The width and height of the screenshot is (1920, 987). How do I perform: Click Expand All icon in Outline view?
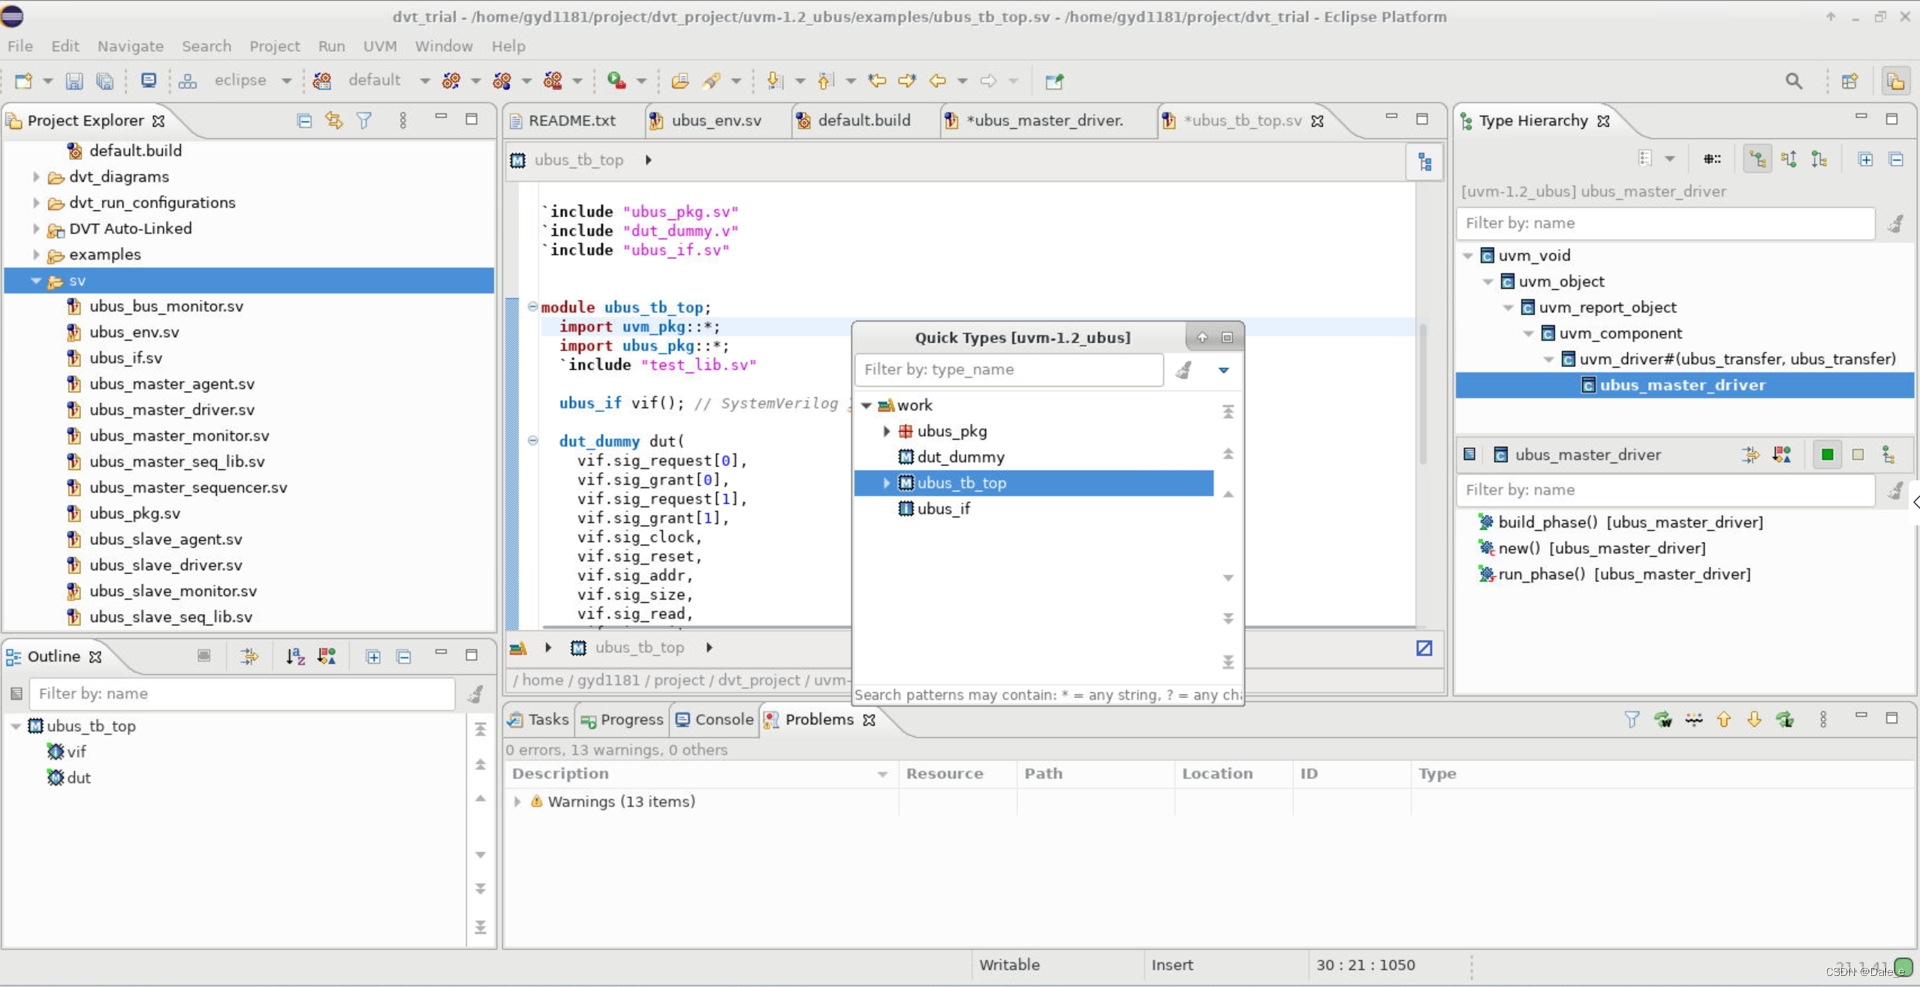click(x=373, y=656)
